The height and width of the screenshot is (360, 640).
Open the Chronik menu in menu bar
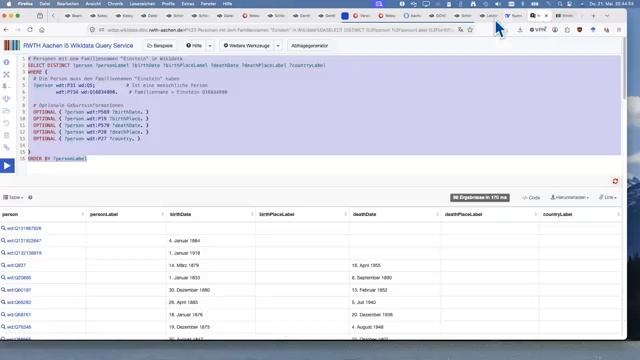[x=115, y=4]
